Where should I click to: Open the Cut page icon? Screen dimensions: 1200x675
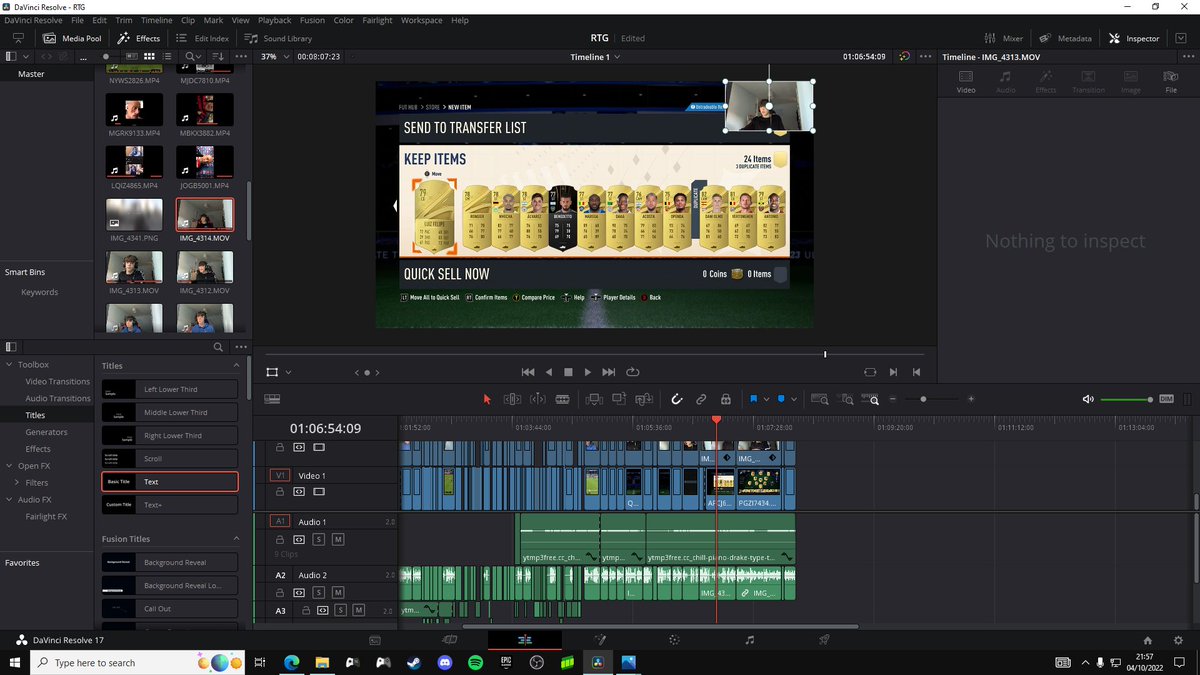coord(450,640)
